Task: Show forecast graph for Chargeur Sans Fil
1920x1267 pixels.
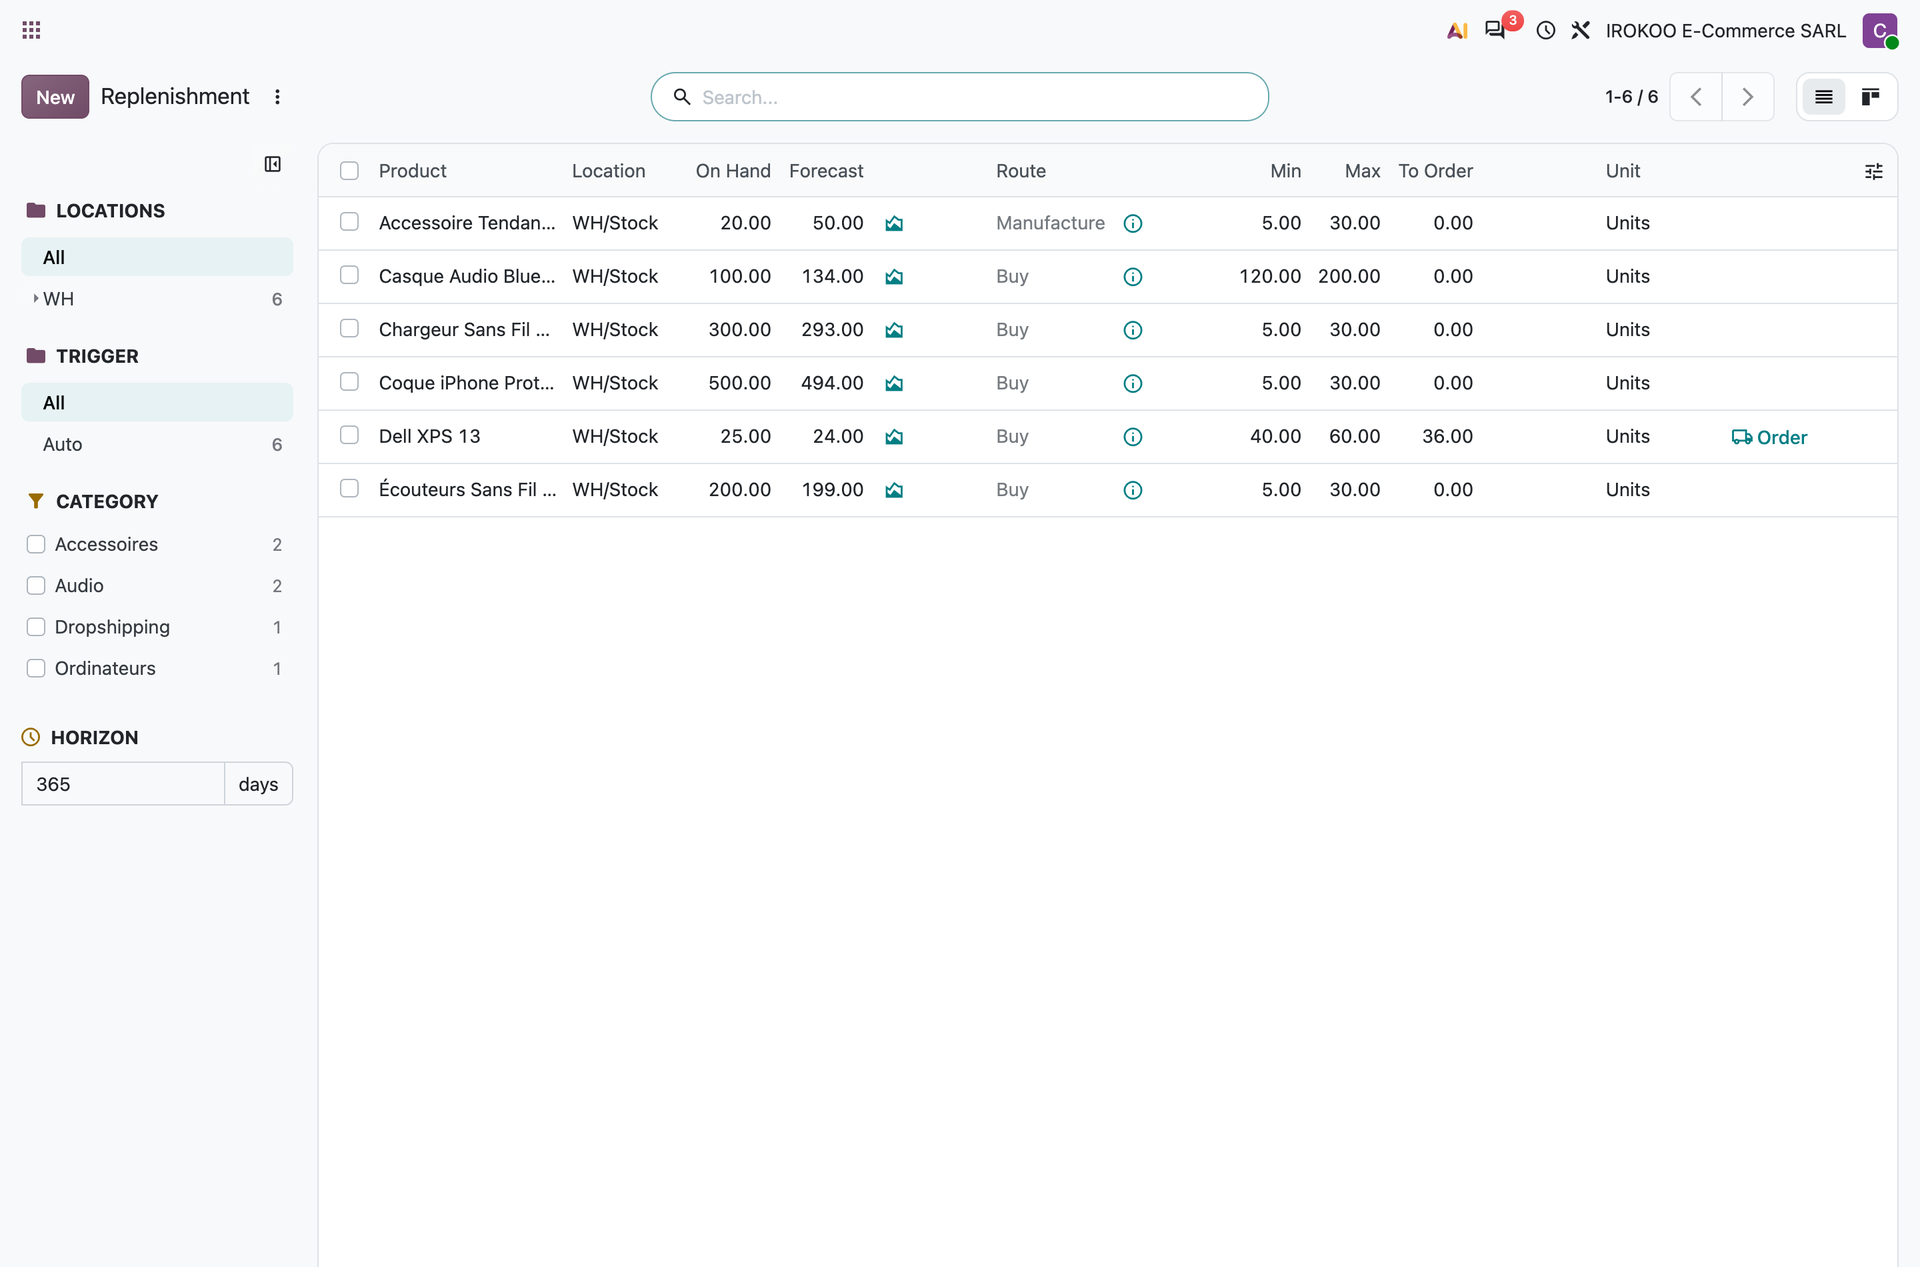Action: click(894, 330)
